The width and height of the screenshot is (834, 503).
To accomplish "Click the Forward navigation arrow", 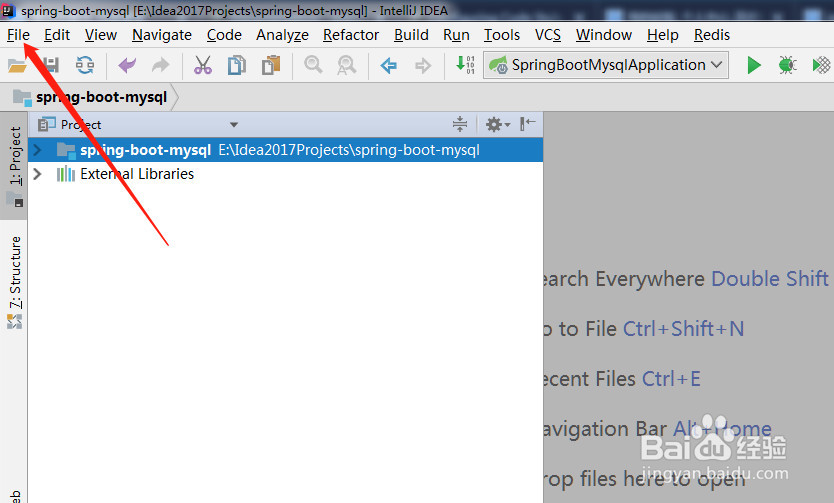I will click(423, 65).
